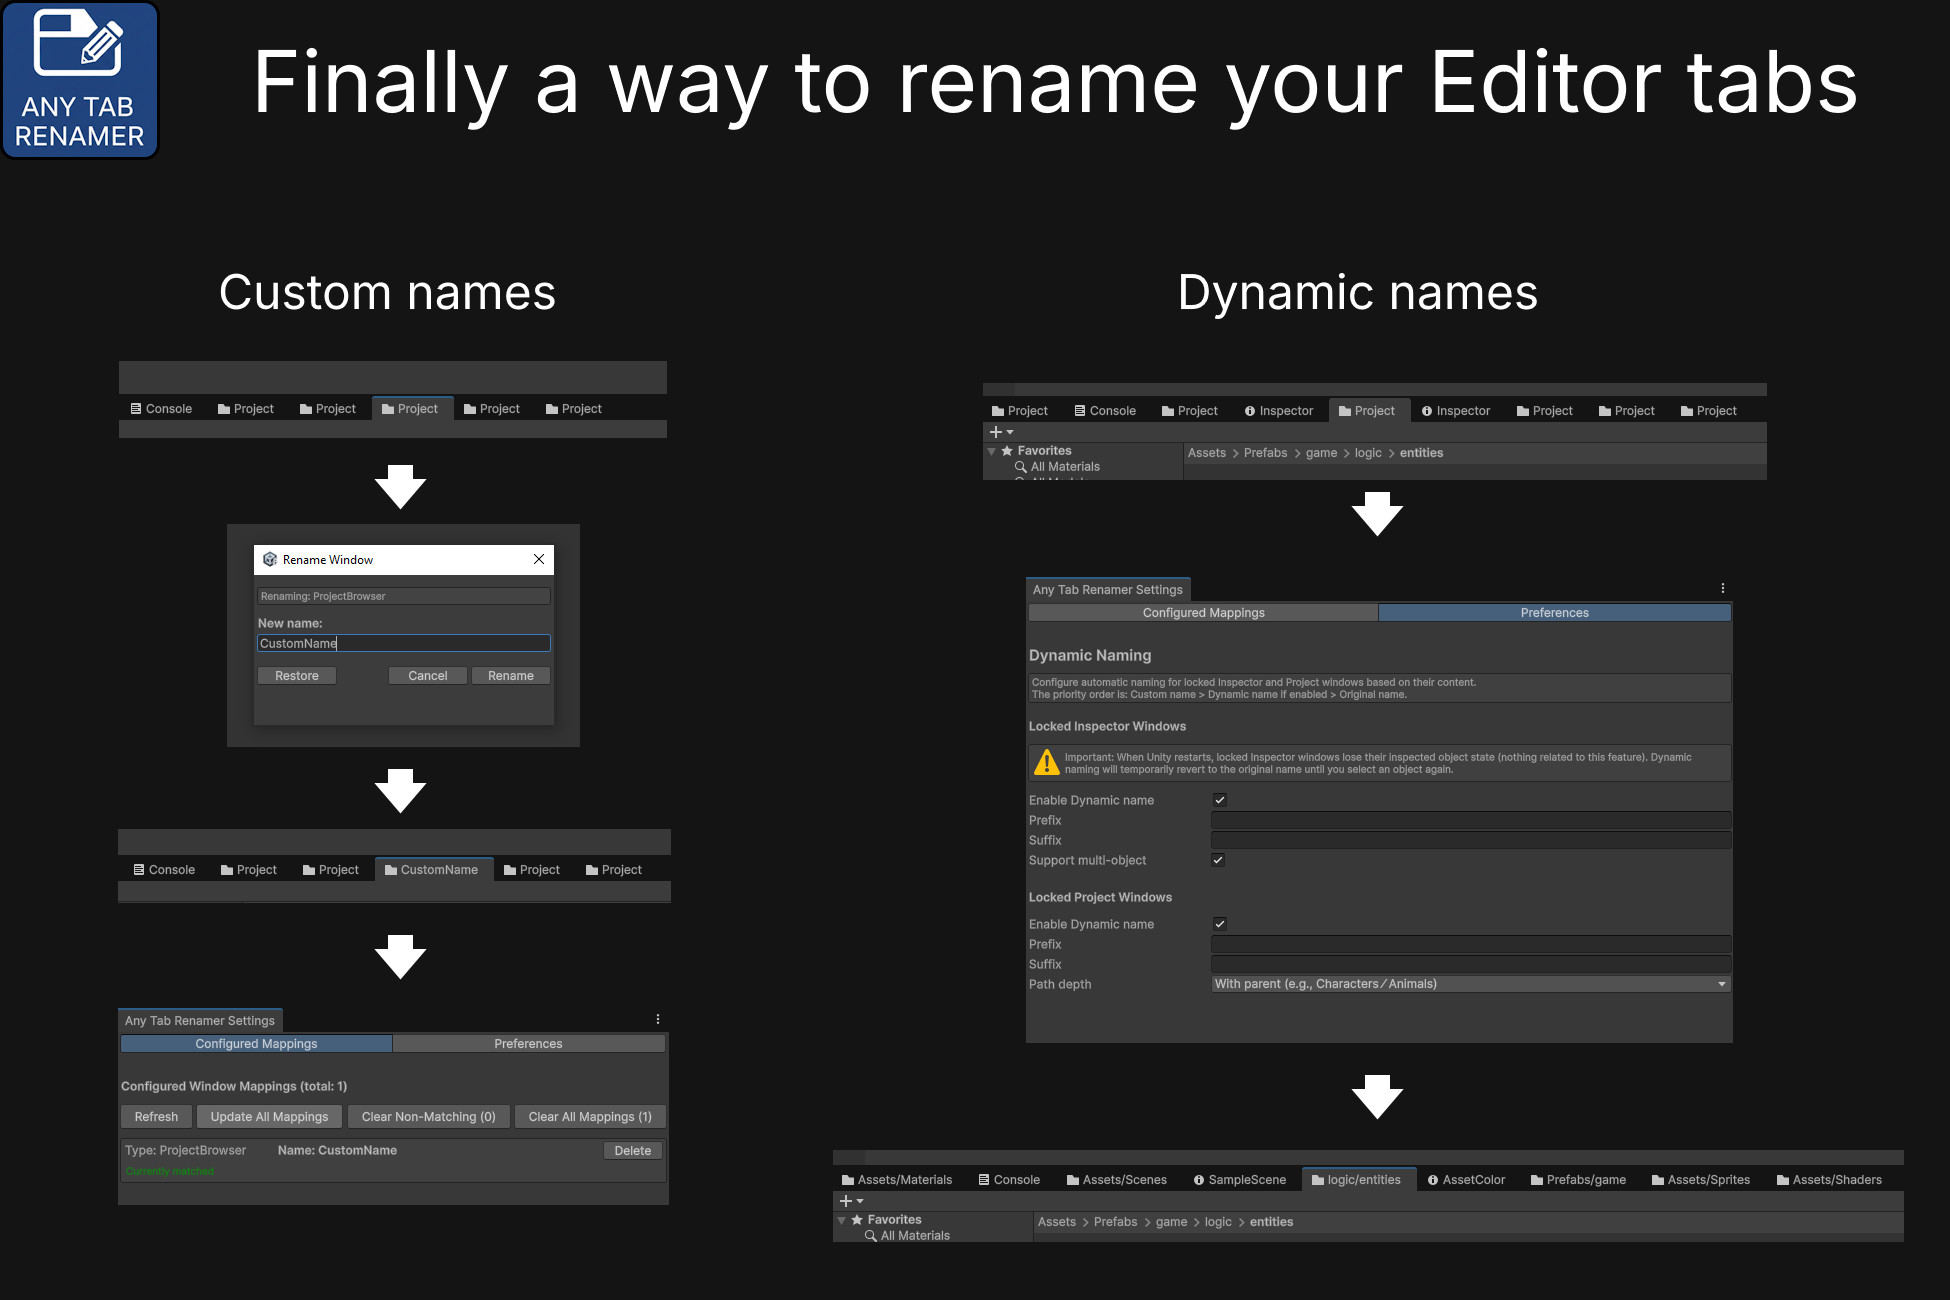Click the logic breadcrumb in the upper Project panel
The width and height of the screenshot is (1950, 1300).
coord(1368,453)
